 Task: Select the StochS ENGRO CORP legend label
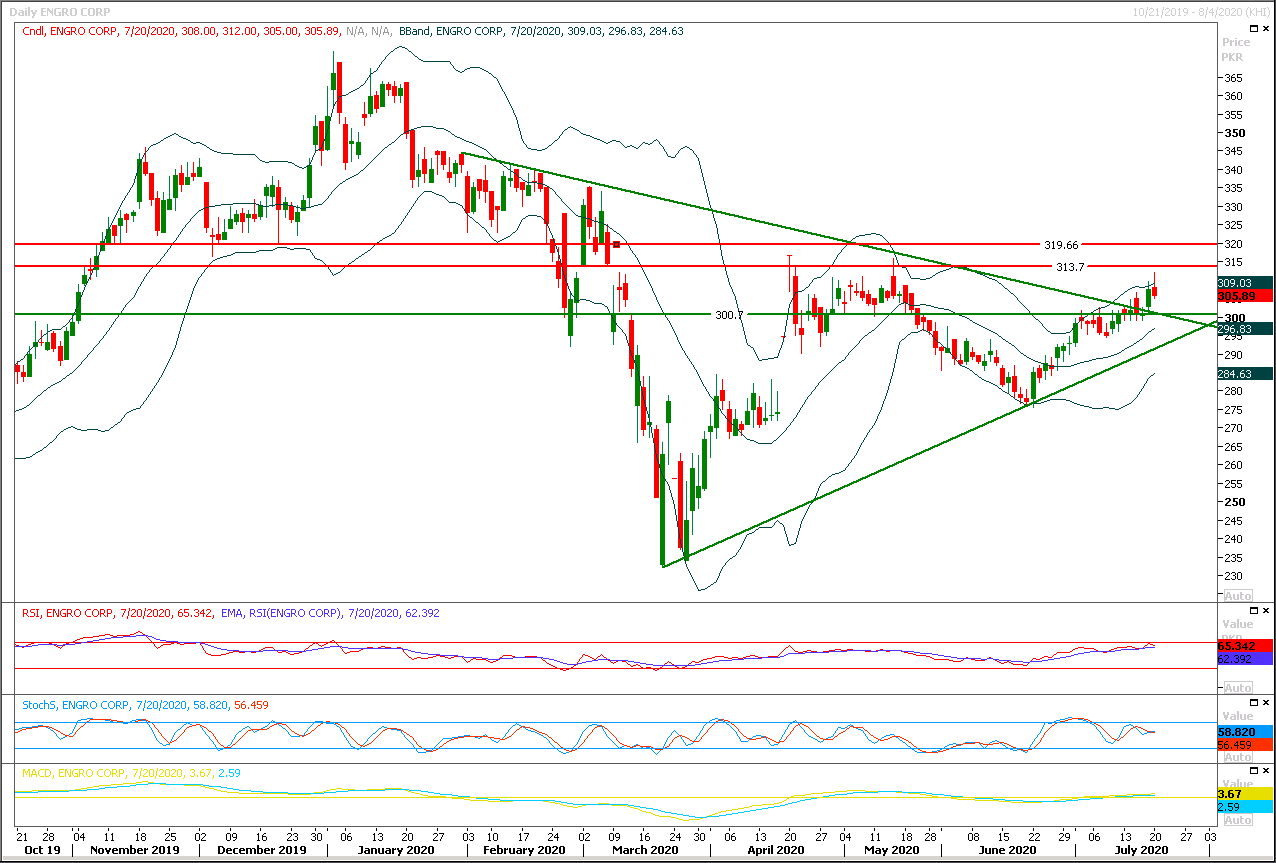tap(145, 705)
